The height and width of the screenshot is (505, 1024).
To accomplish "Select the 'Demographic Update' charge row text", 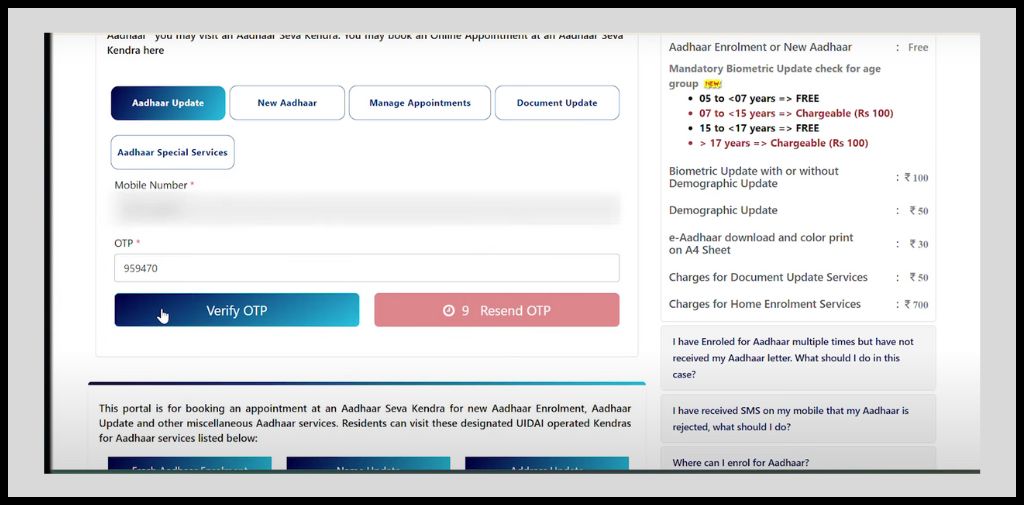I will coord(723,210).
